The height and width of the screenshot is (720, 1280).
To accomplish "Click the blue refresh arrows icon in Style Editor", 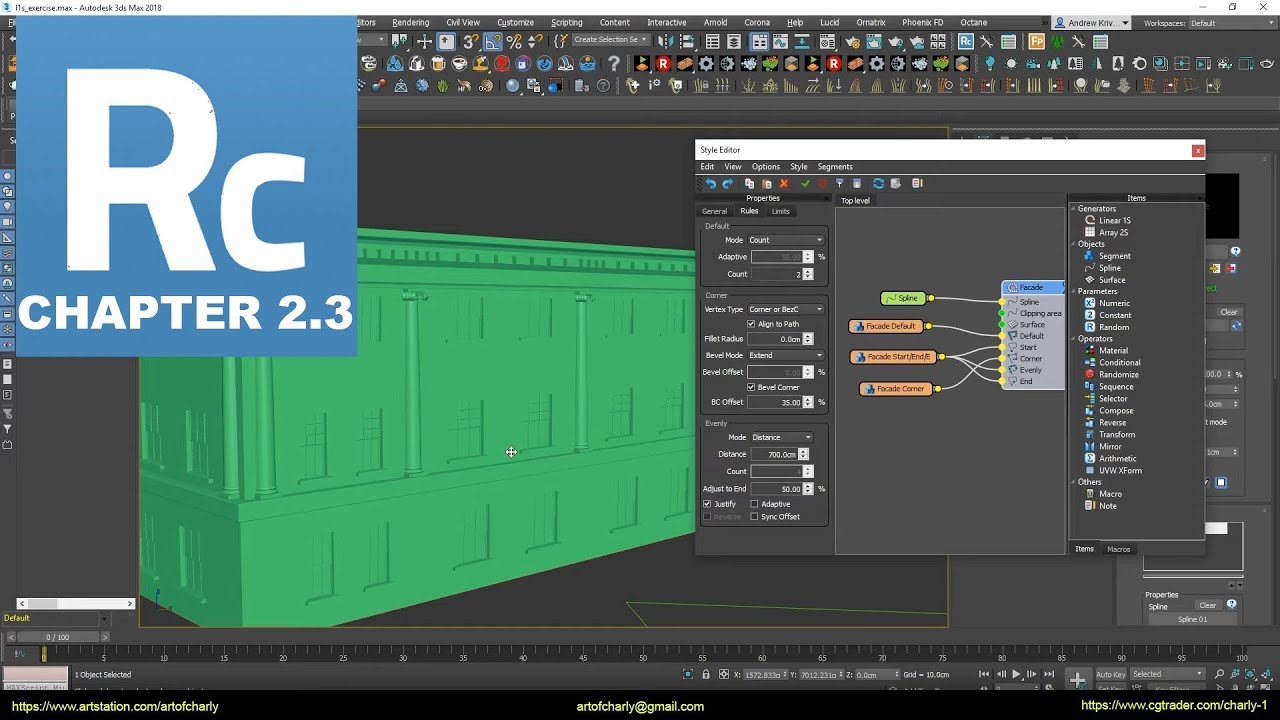I will click(x=878, y=184).
